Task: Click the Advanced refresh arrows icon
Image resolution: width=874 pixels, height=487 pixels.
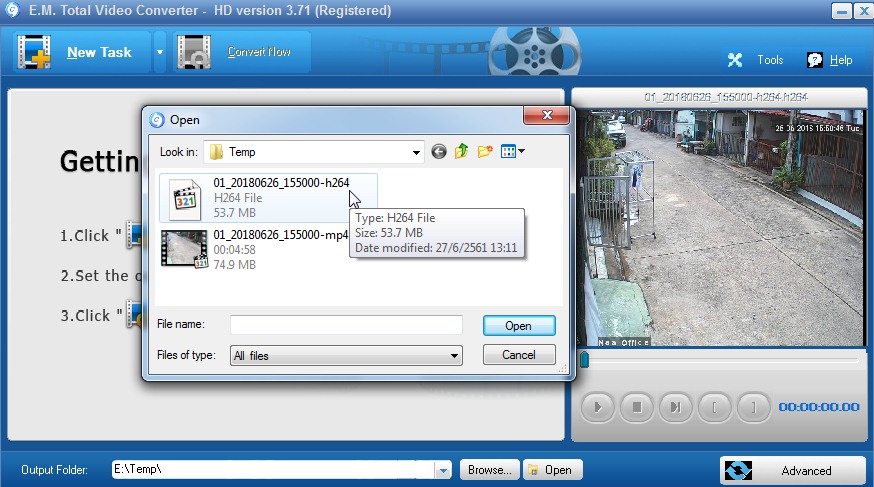Action: click(x=738, y=471)
